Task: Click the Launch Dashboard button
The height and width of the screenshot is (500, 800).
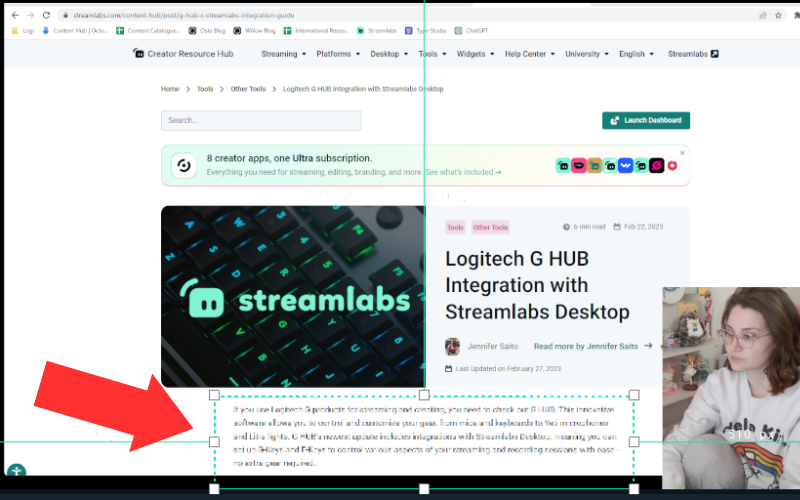Action: click(646, 120)
